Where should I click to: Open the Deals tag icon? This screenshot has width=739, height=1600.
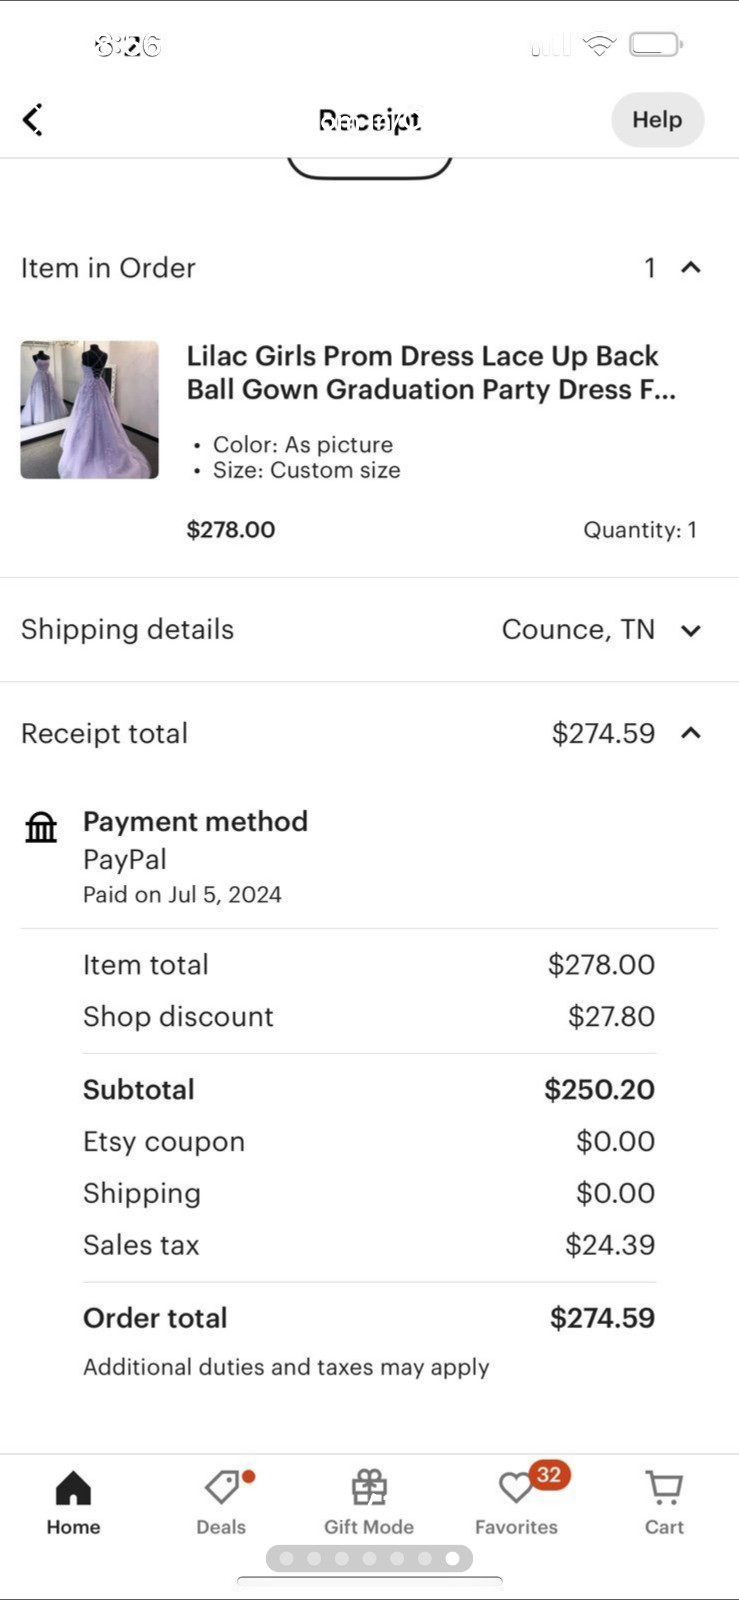click(221, 1487)
